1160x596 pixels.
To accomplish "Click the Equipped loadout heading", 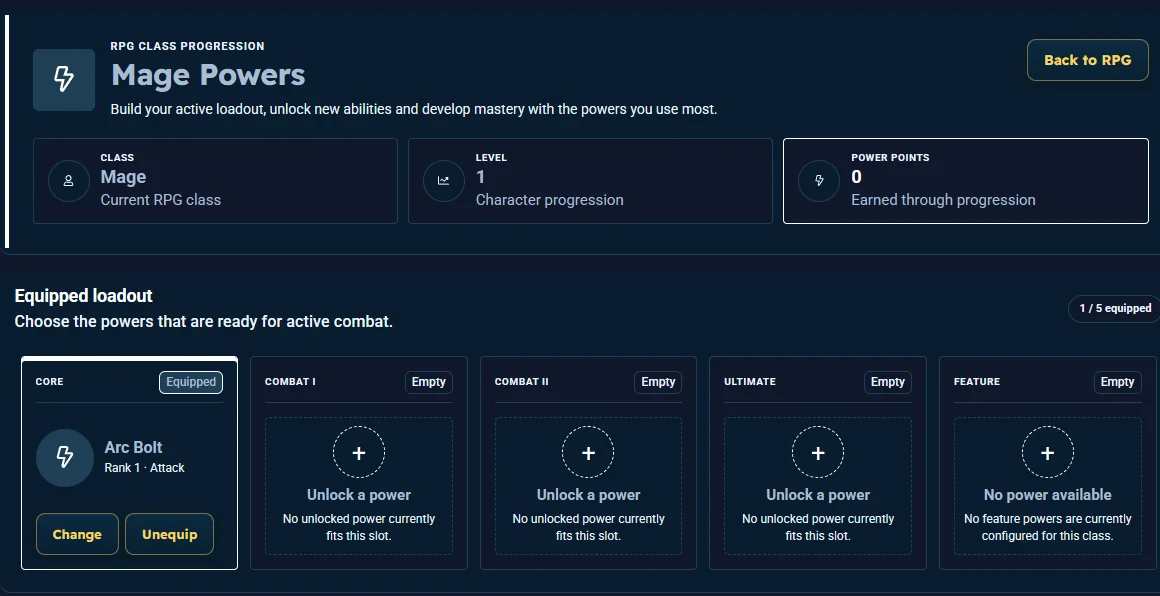I will pyautogui.click(x=84, y=296).
